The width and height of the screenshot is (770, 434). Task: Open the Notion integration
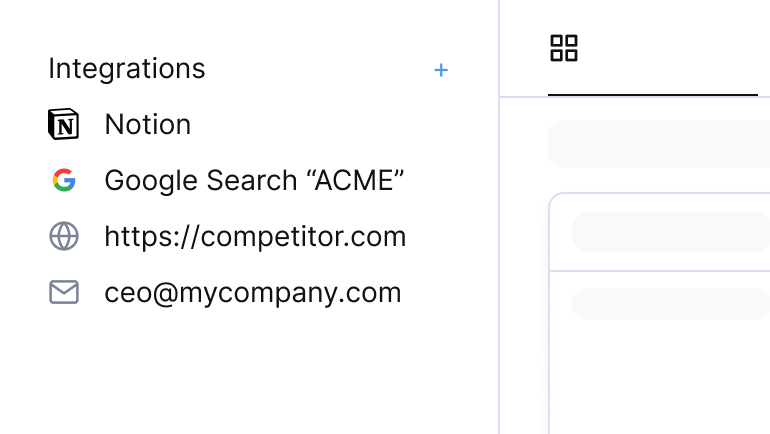[x=147, y=125]
